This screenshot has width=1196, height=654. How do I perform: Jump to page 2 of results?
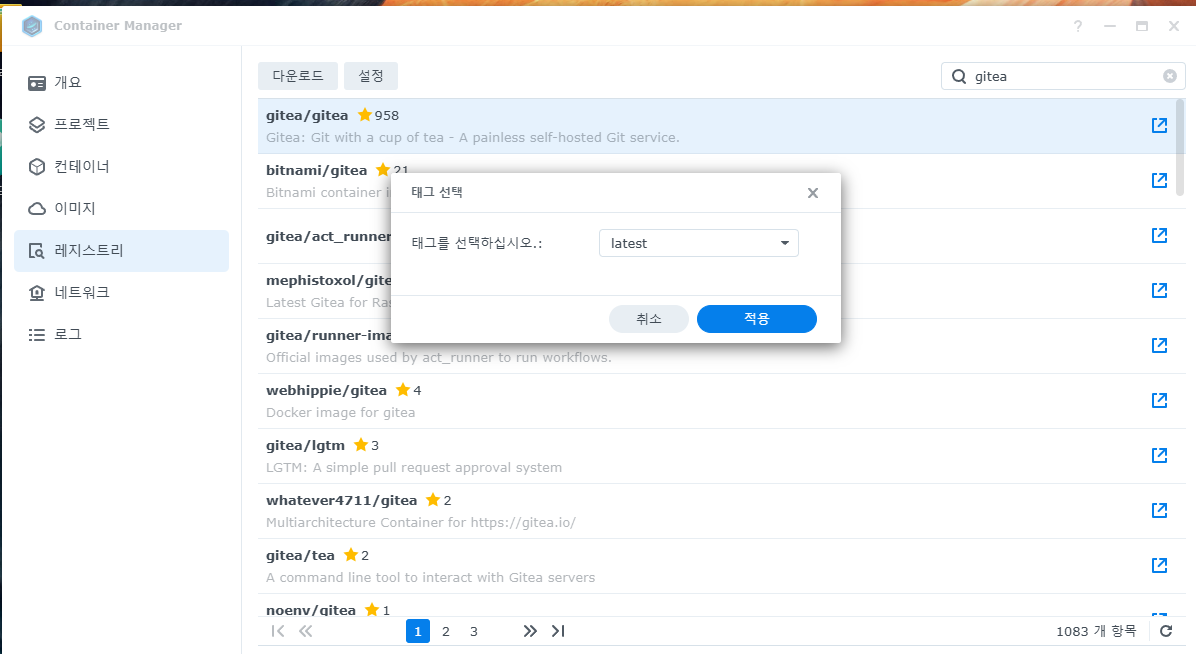pos(446,631)
